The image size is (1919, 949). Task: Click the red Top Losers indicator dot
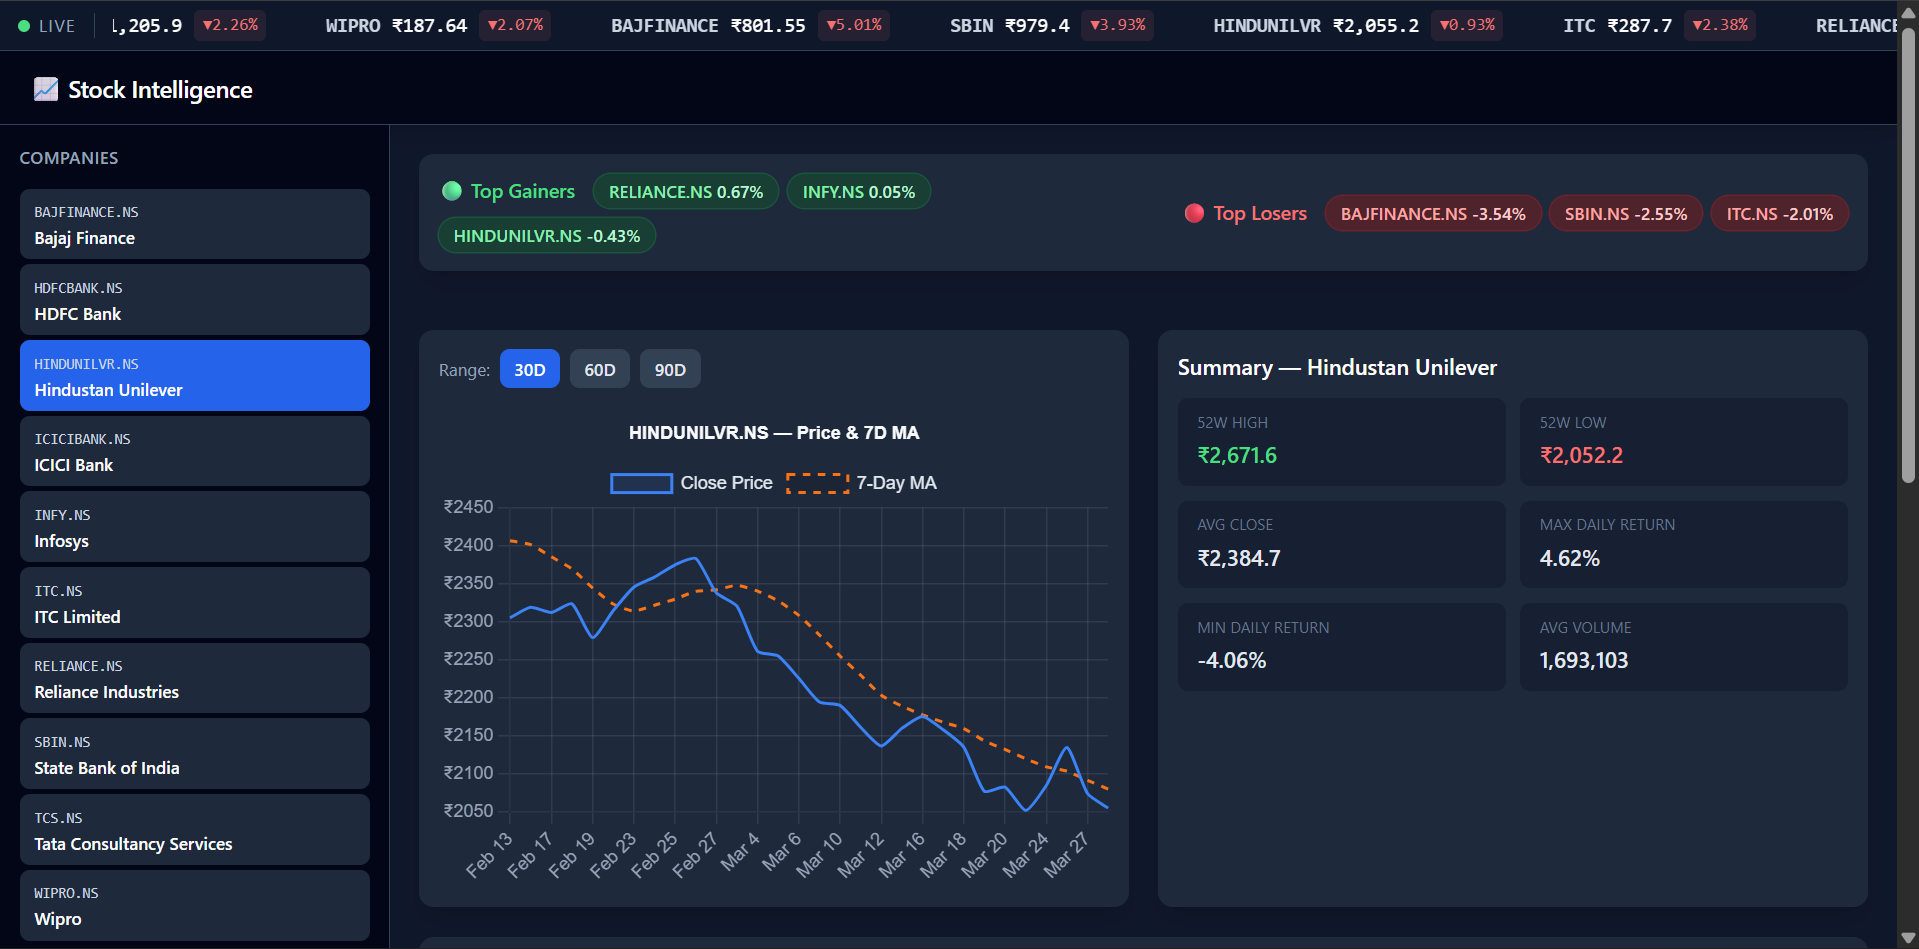(x=1194, y=213)
